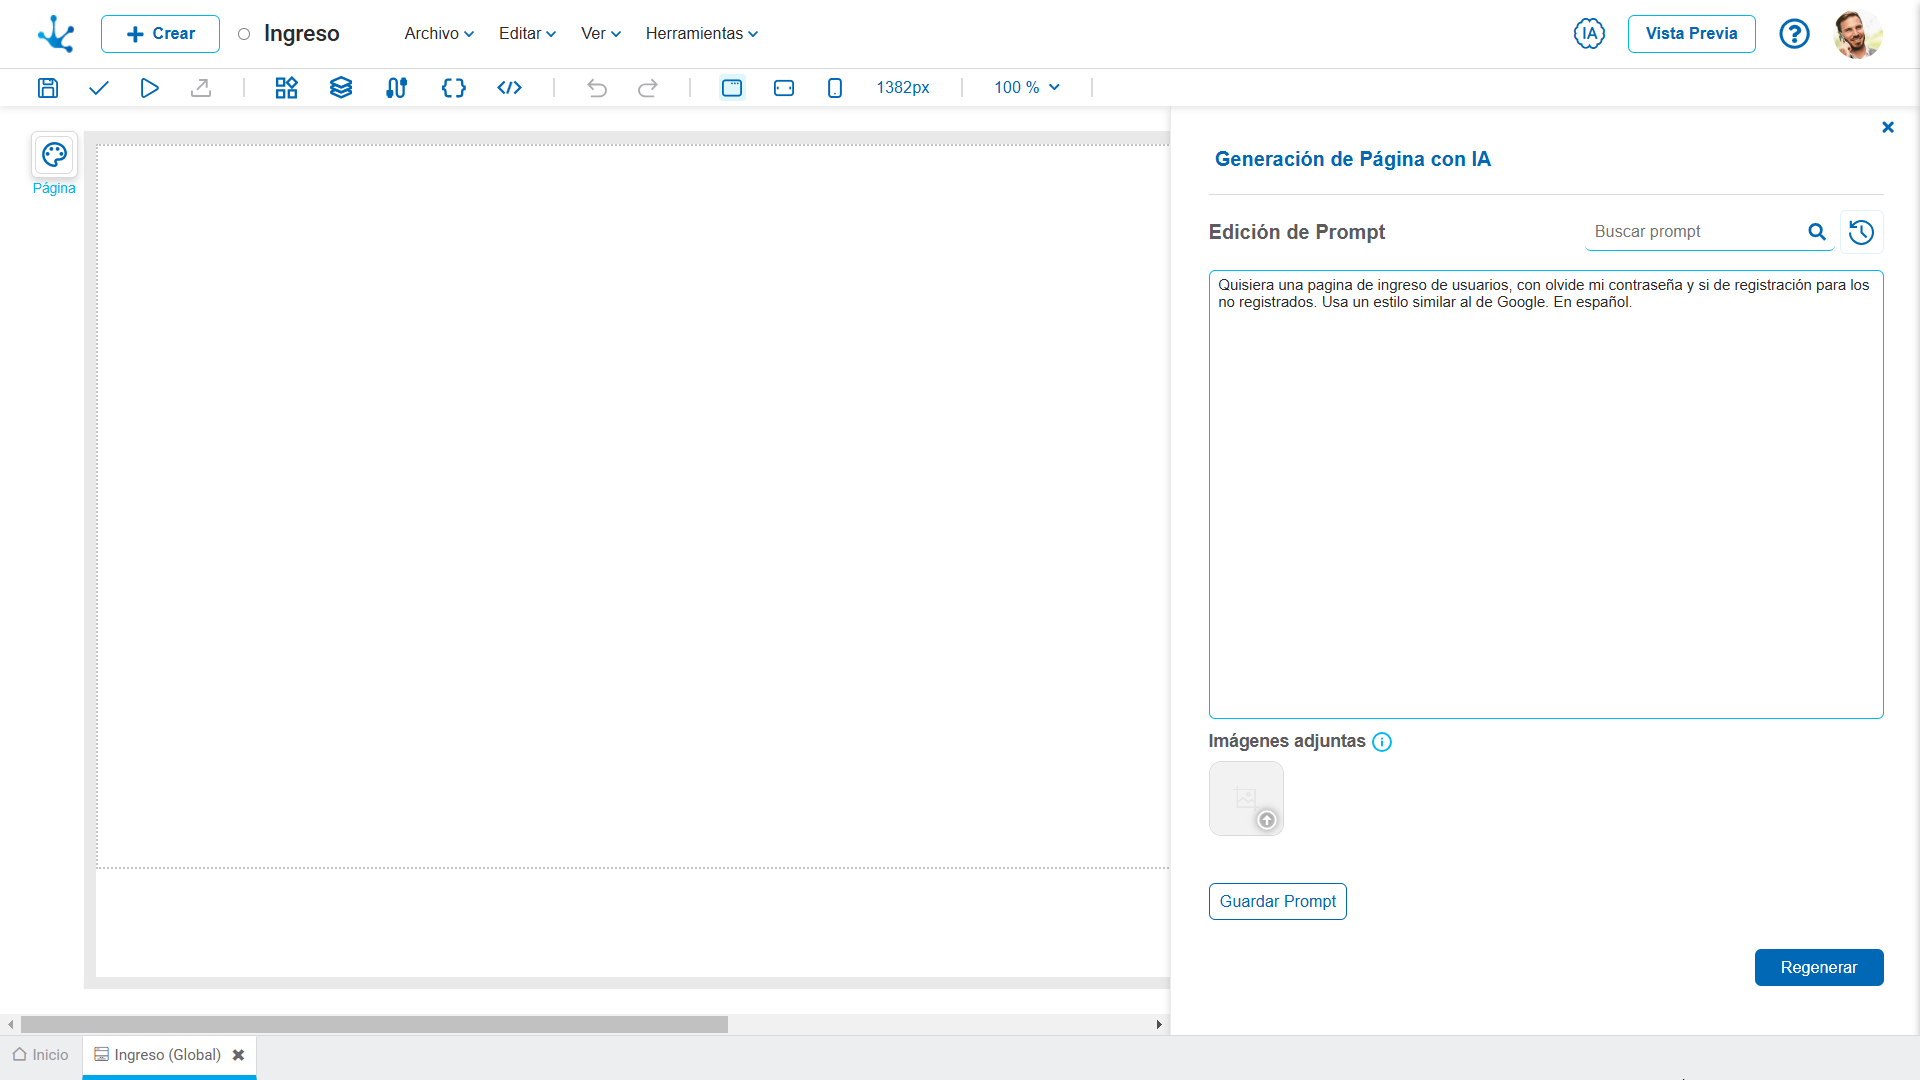Close the Ingreso (Global) tab

pyautogui.click(x=238, y=1055)
